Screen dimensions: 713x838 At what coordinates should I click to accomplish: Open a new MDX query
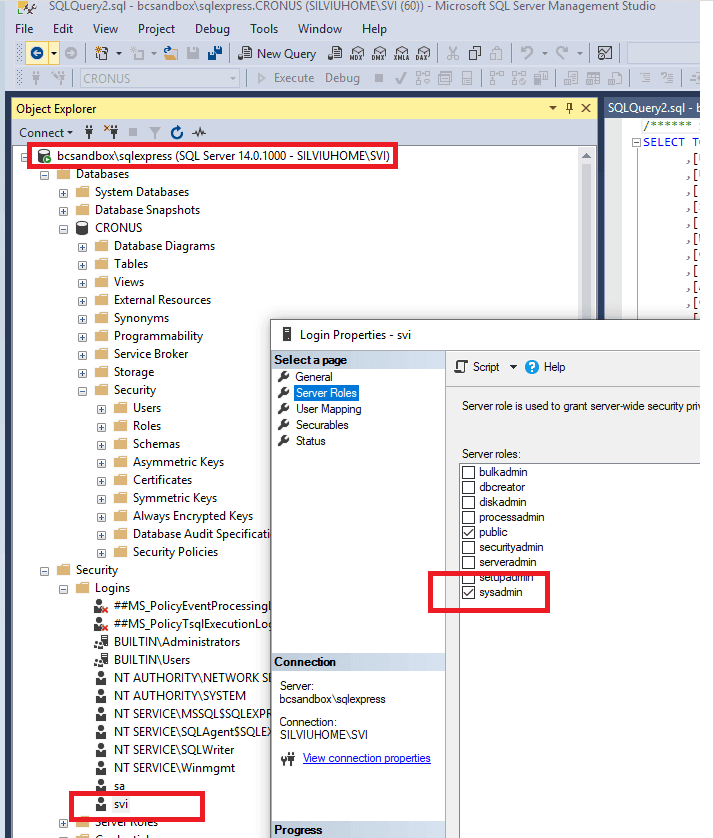357,53
